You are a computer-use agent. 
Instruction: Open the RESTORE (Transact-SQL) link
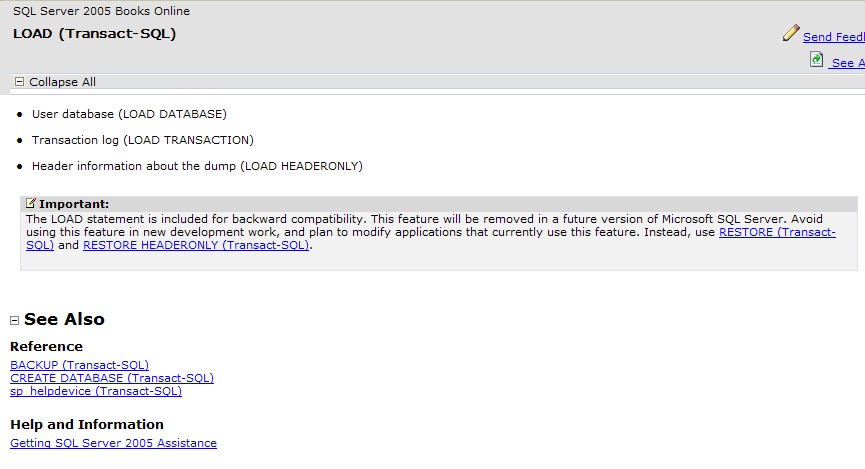pos(777,232)
